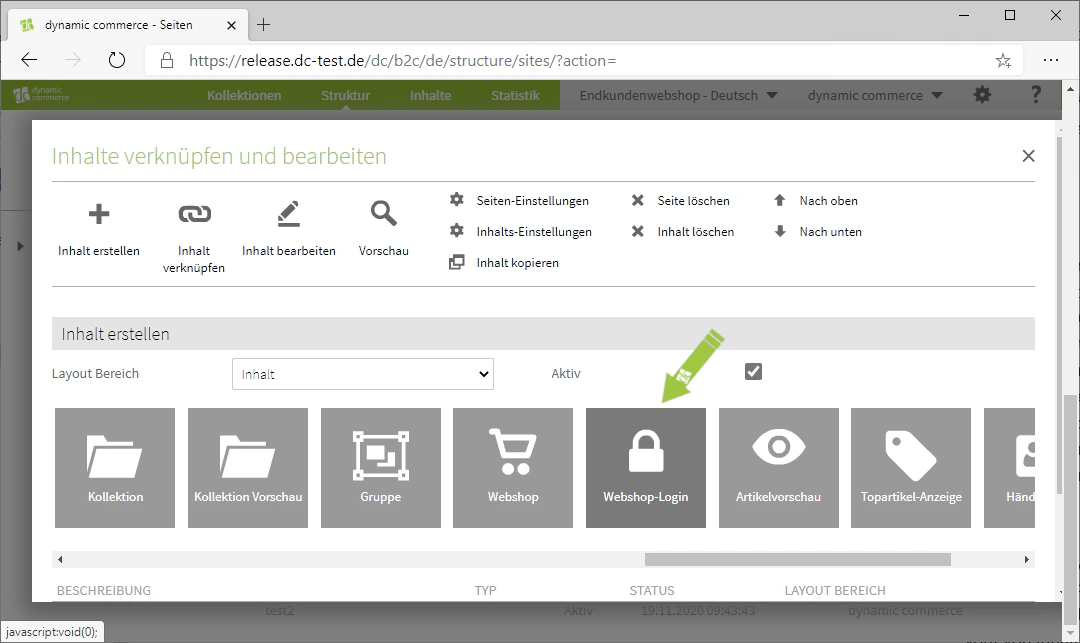Click the TYP column header

click(x=486, y=590)
